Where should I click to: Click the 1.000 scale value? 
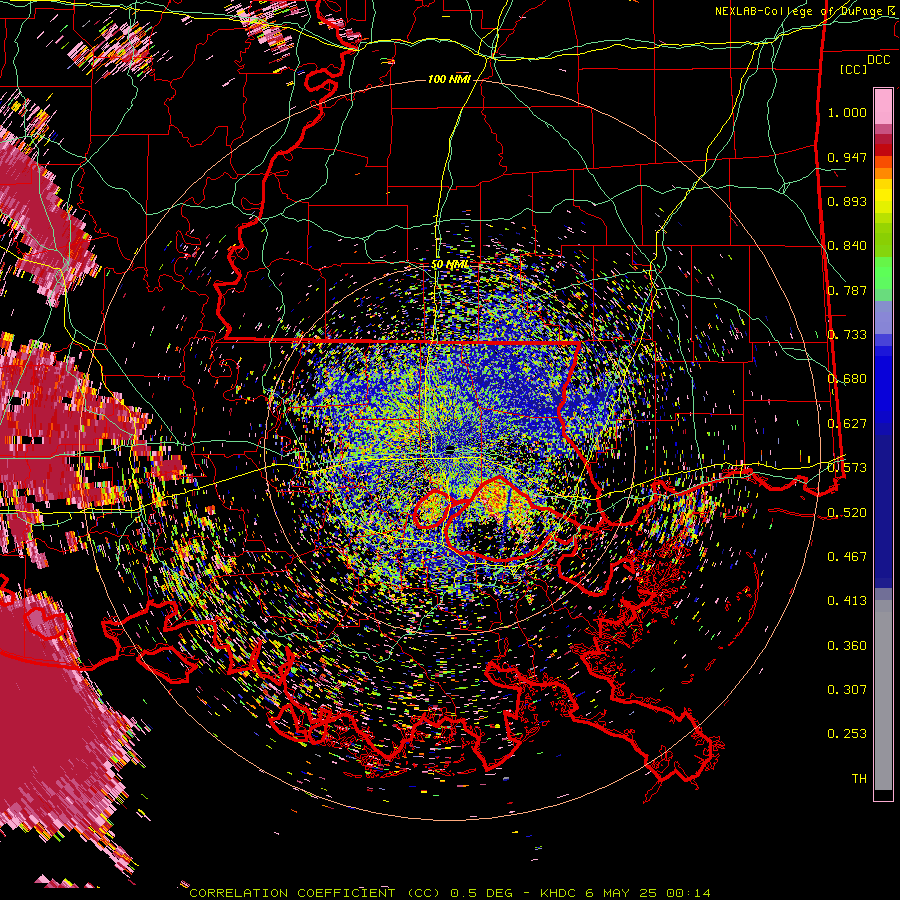[847, 112]
